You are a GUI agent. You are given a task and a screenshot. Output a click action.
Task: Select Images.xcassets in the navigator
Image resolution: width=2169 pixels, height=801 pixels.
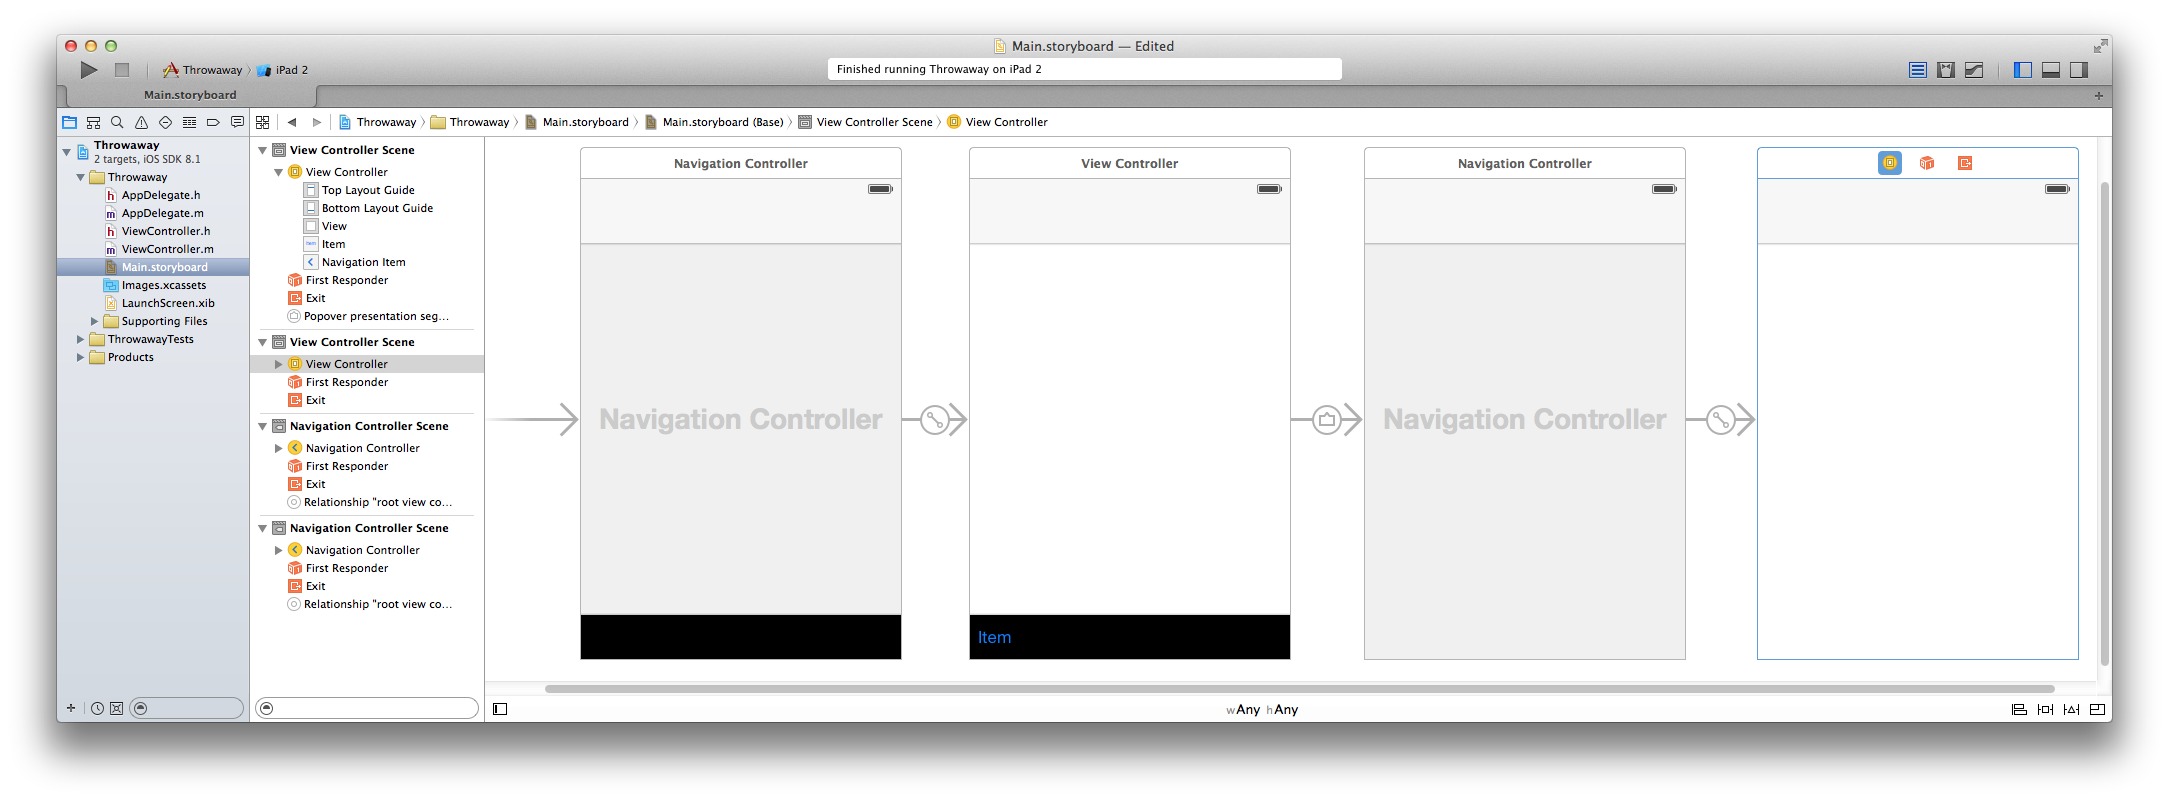point(163,285)
